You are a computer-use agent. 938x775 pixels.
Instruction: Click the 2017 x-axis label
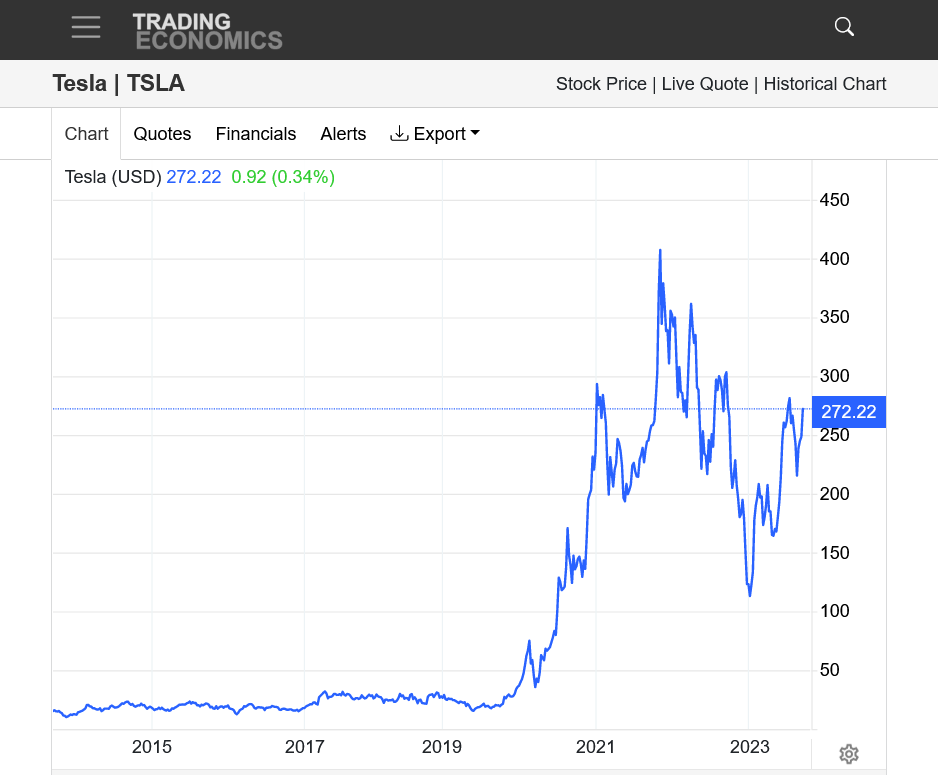pyautogui.click(x=304, y=747)
